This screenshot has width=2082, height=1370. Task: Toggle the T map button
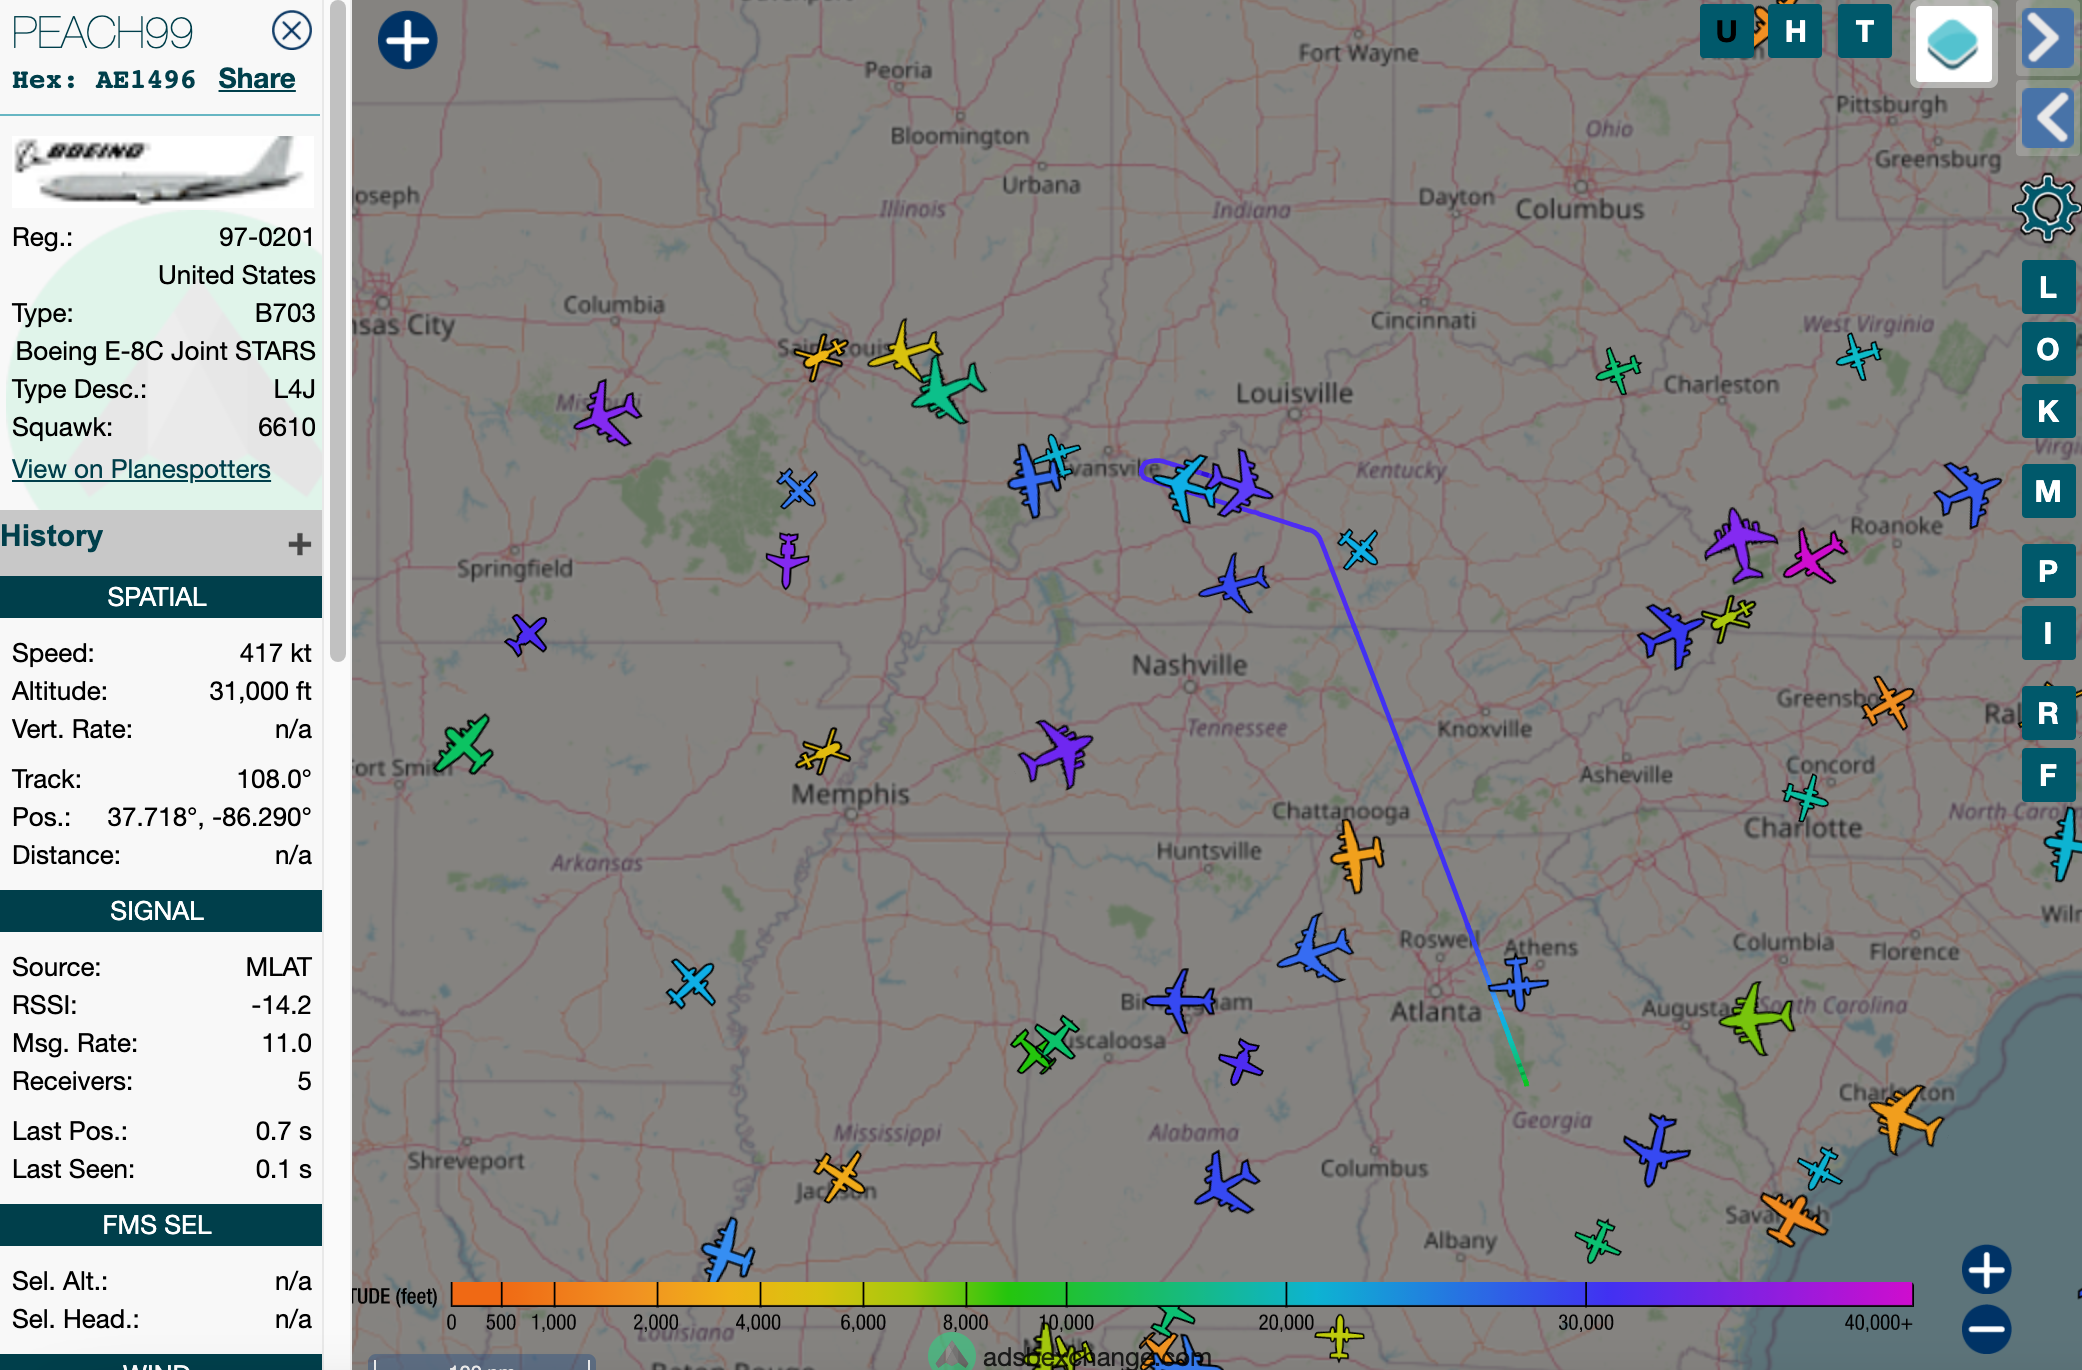coord(1864,31)
